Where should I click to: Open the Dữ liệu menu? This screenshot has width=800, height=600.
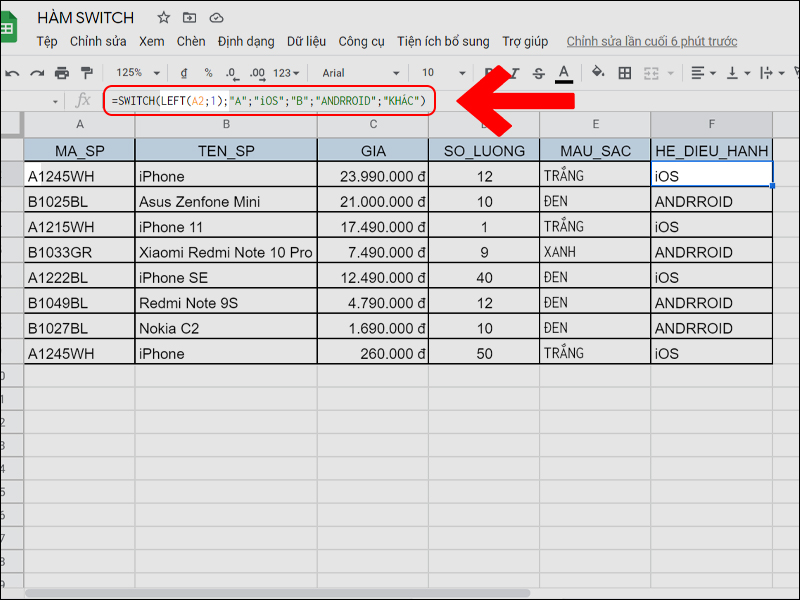coord(306,41)
